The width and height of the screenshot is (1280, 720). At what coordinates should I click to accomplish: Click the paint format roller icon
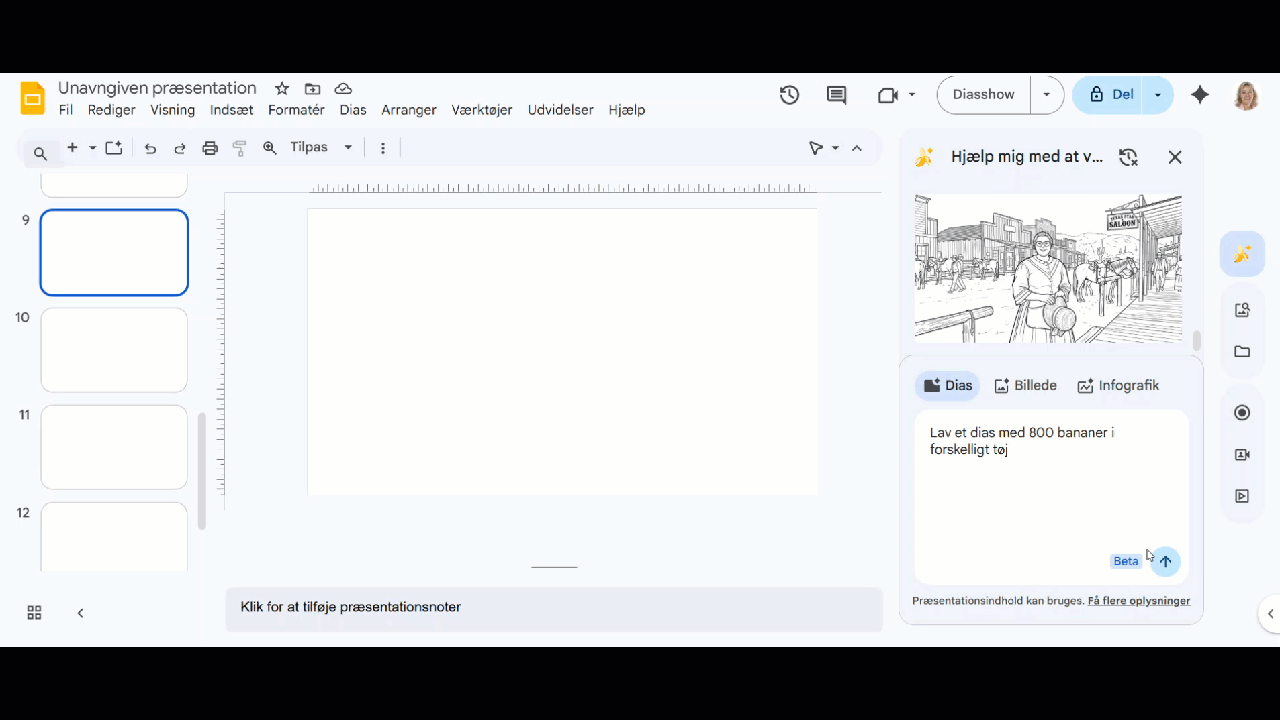tap(240, 148)
